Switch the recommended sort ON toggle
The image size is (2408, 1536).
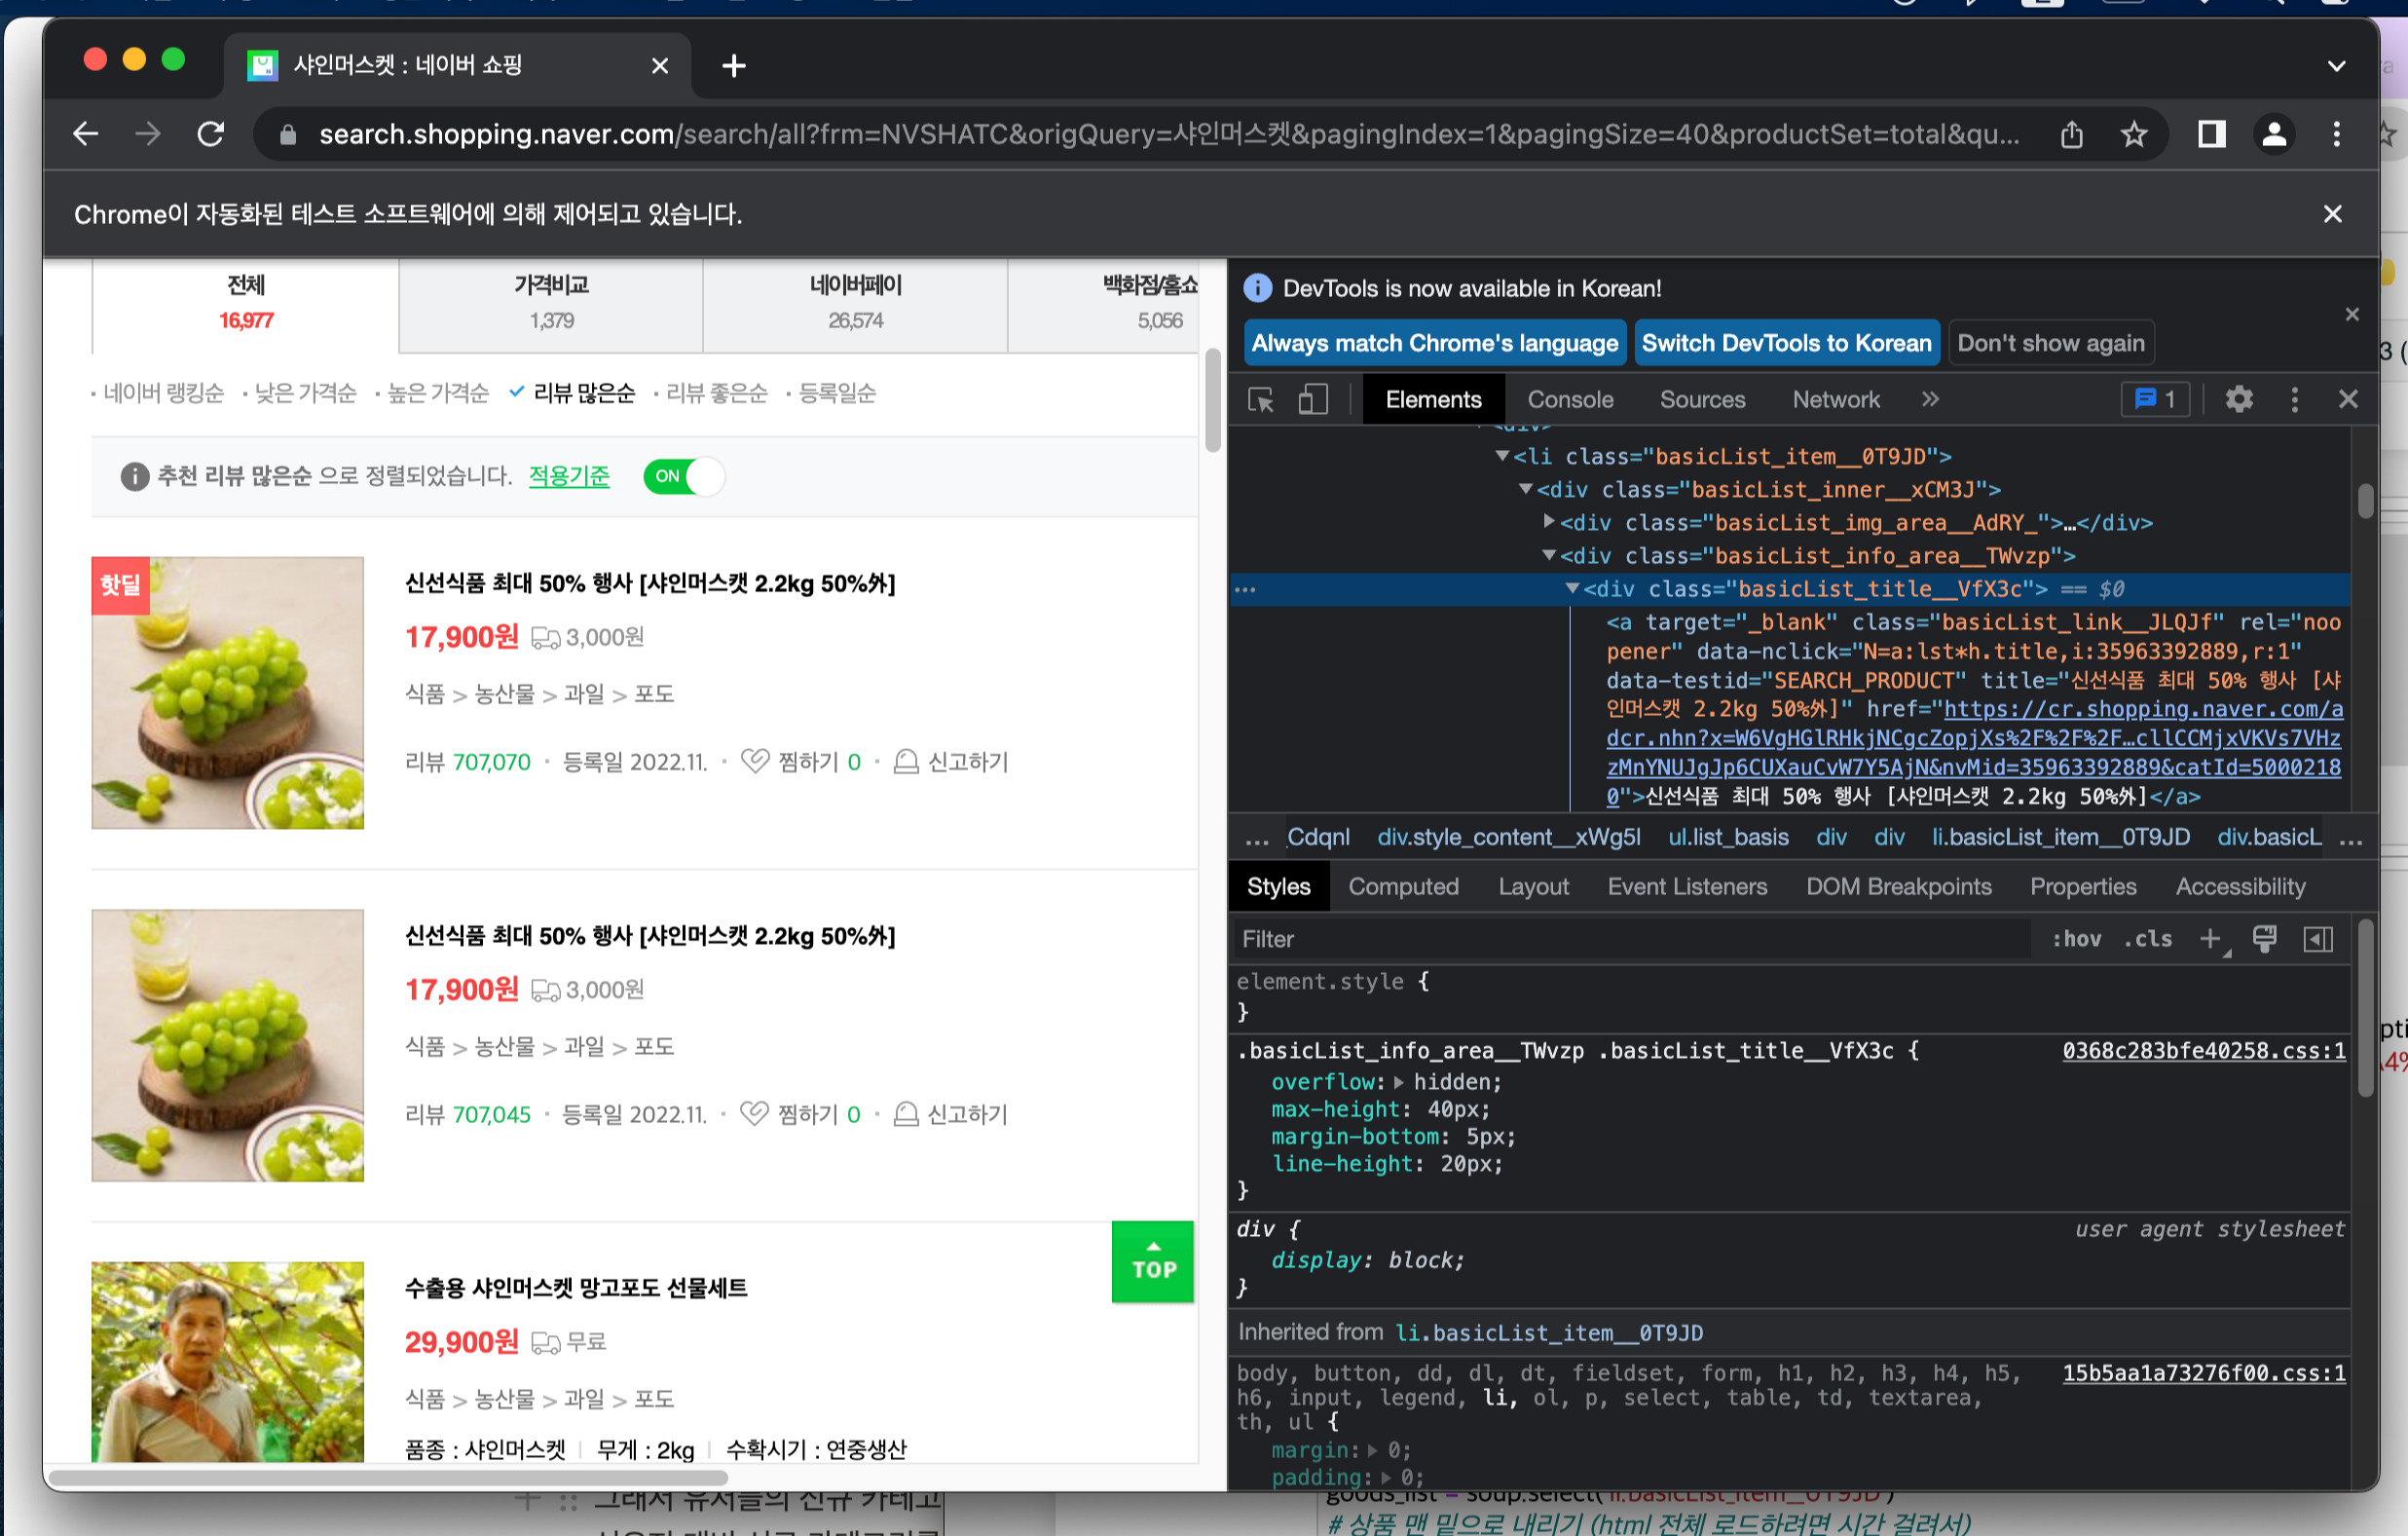(683, 476)
